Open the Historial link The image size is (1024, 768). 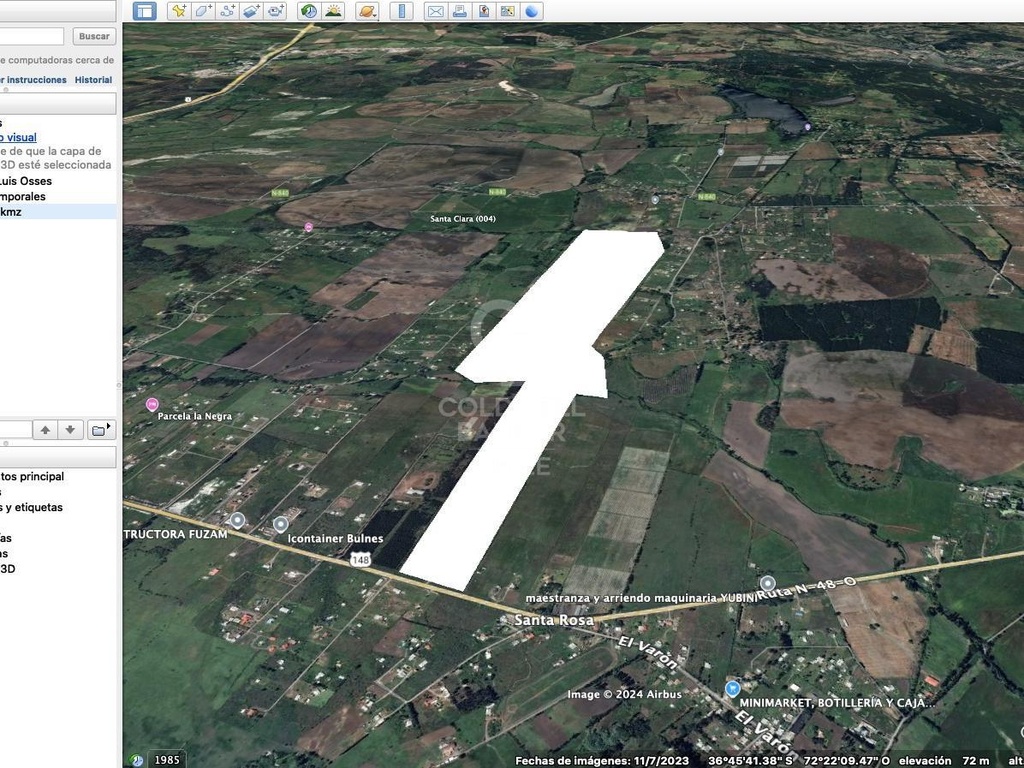pos(93,80)
